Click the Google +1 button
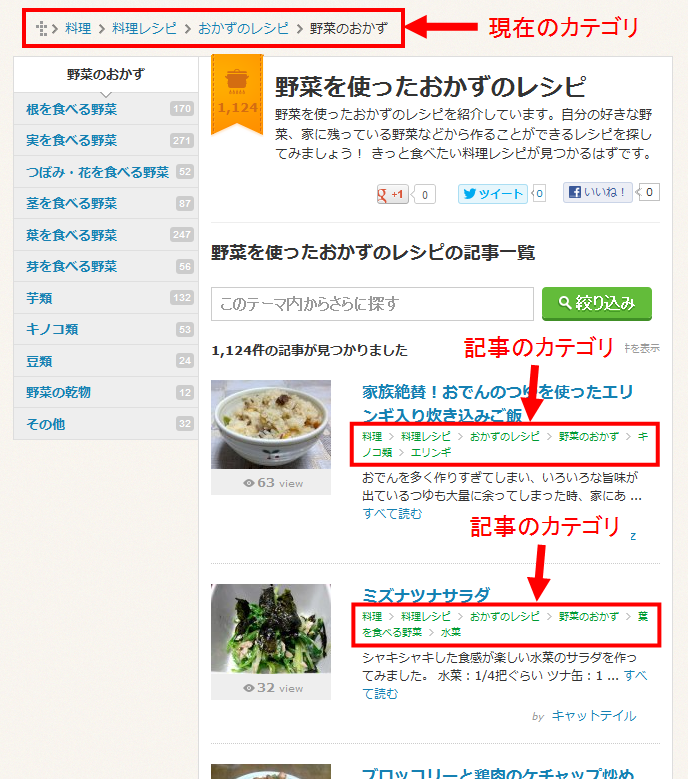688x779 pixels. 392,194
